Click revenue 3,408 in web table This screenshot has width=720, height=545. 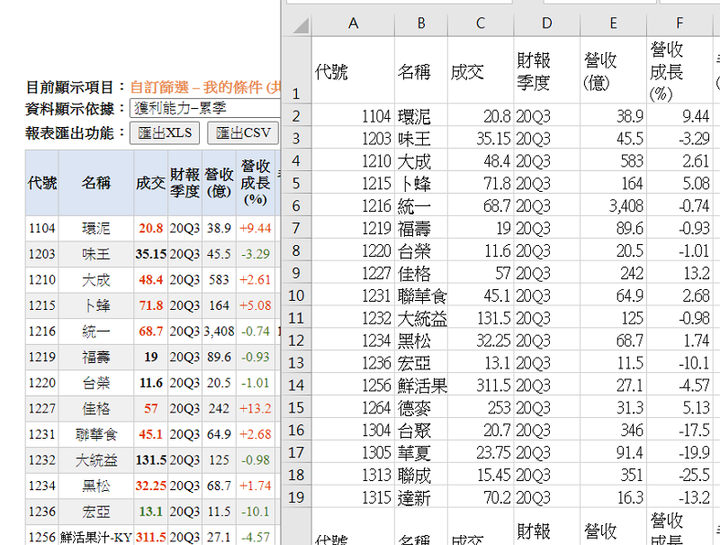point(219,331)
